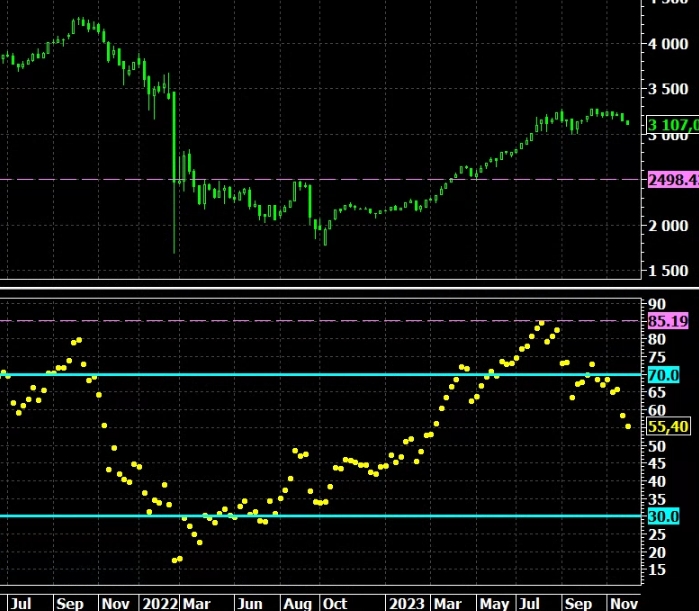Viewport: 699px width, 611px height.
Task: Click the Oct marker on time axis
Action: (x=334, y=603)
